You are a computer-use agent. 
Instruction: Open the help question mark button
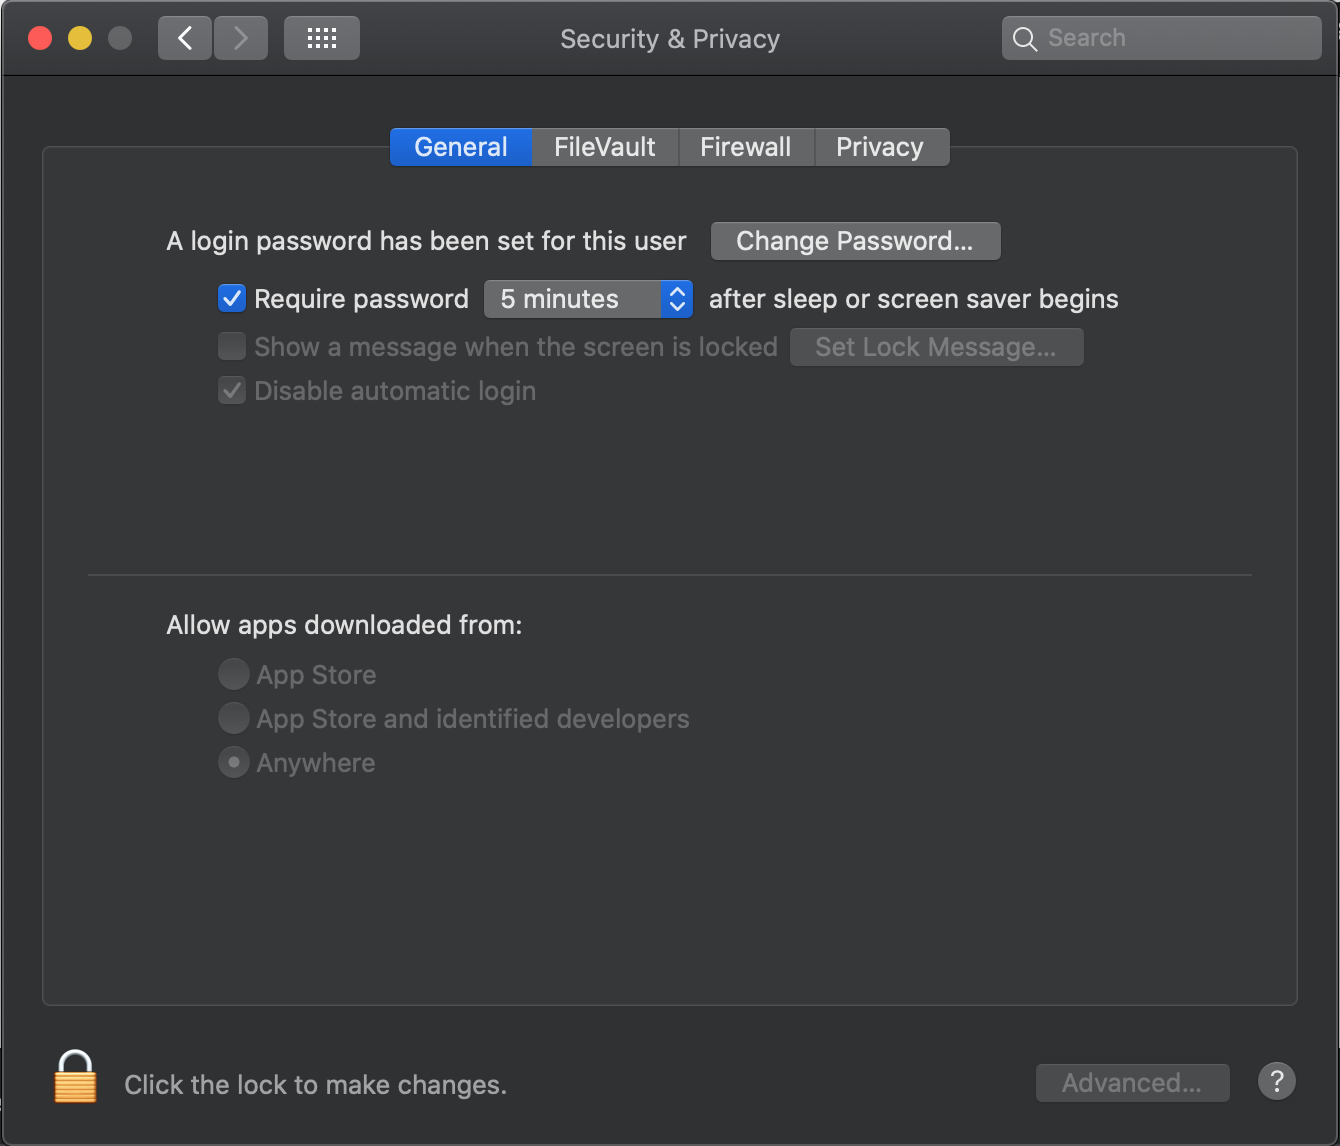click(x=1277, y=1081)
